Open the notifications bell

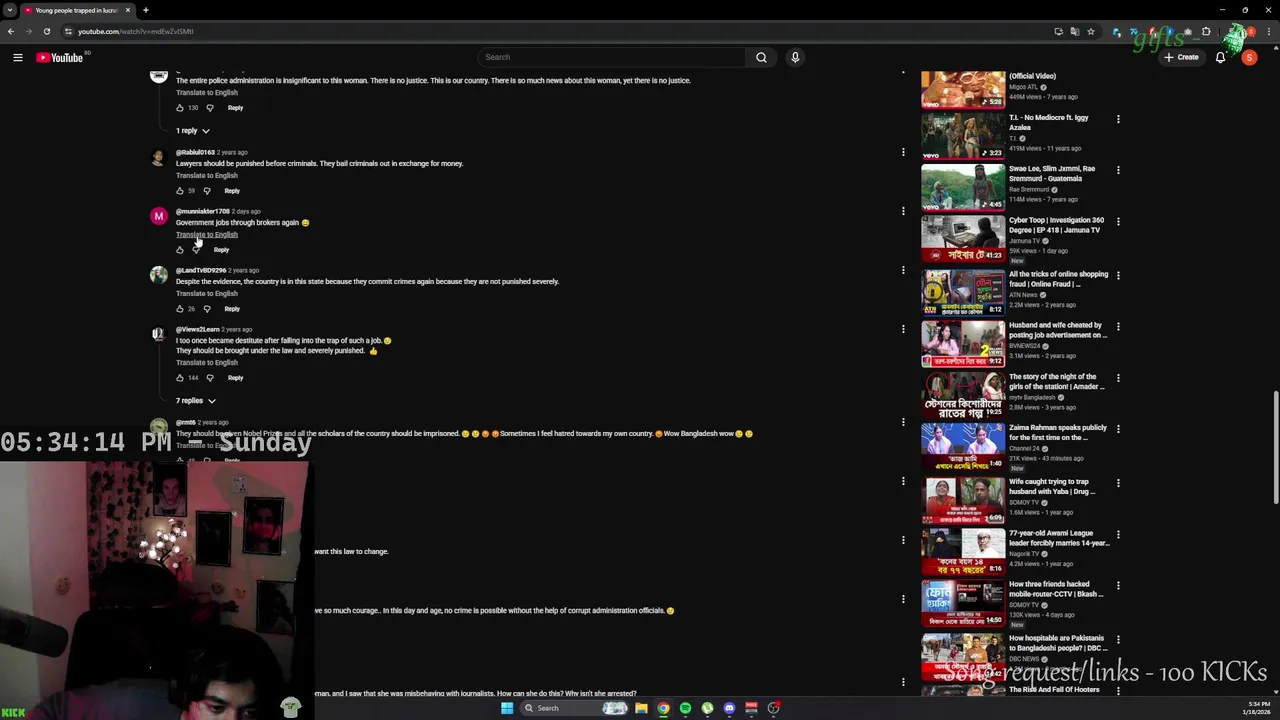(1220, 57)
